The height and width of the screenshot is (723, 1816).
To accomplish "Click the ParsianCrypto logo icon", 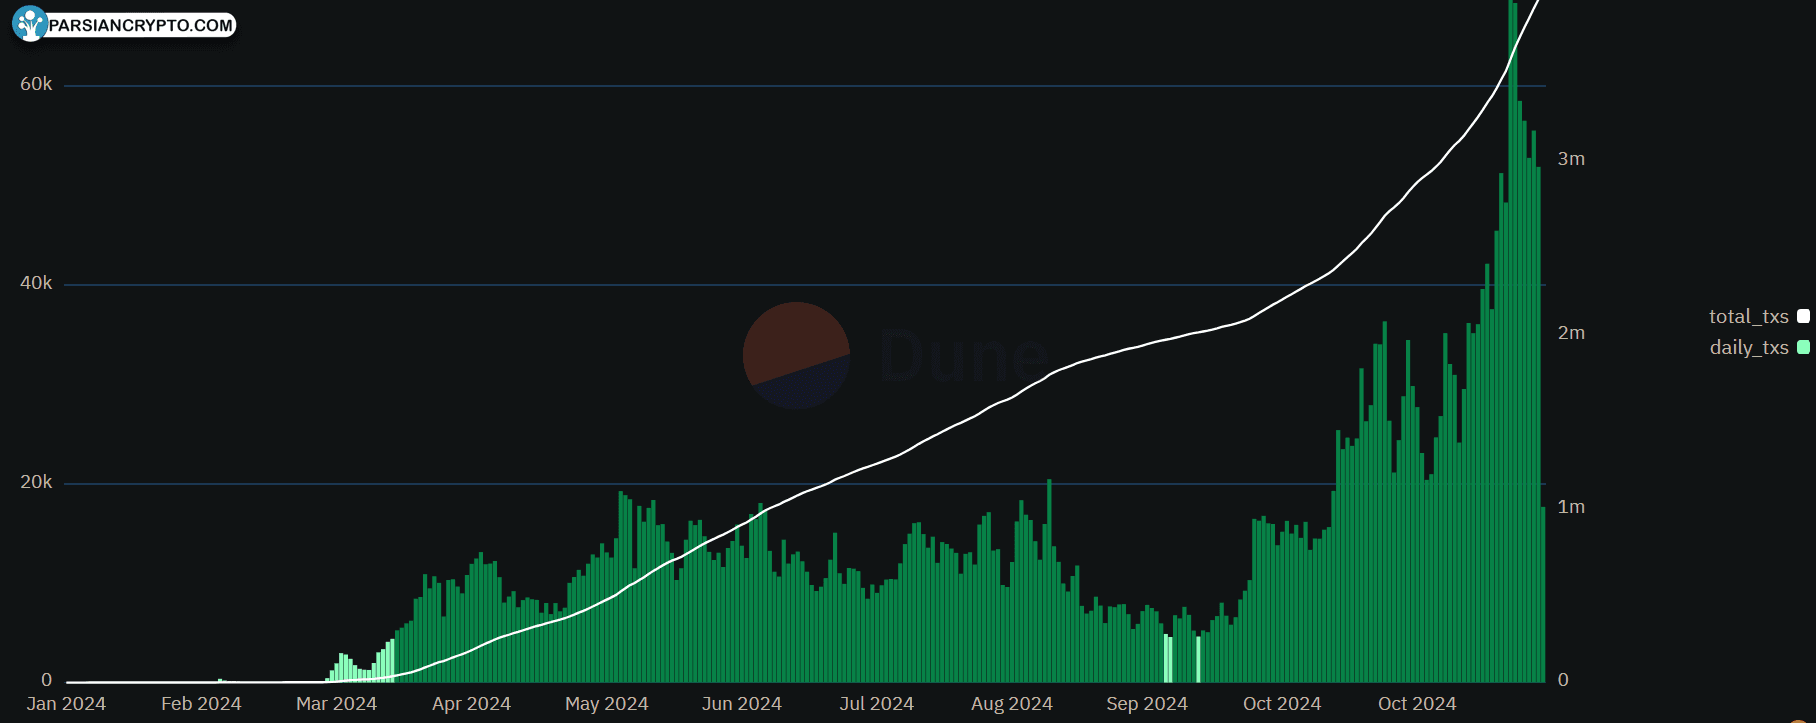I will point(30,24).
